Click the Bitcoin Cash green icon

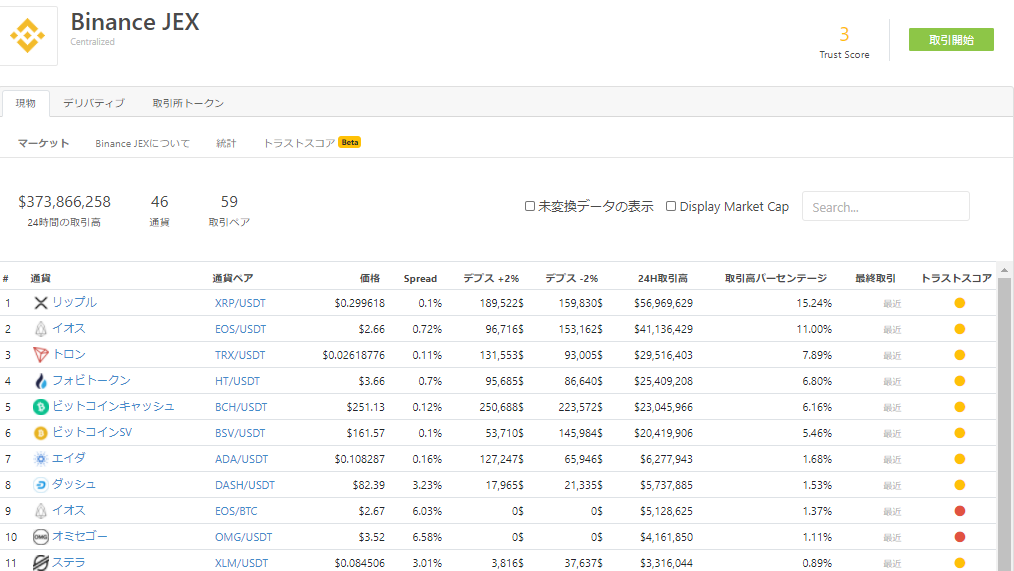tap(41, 407)
